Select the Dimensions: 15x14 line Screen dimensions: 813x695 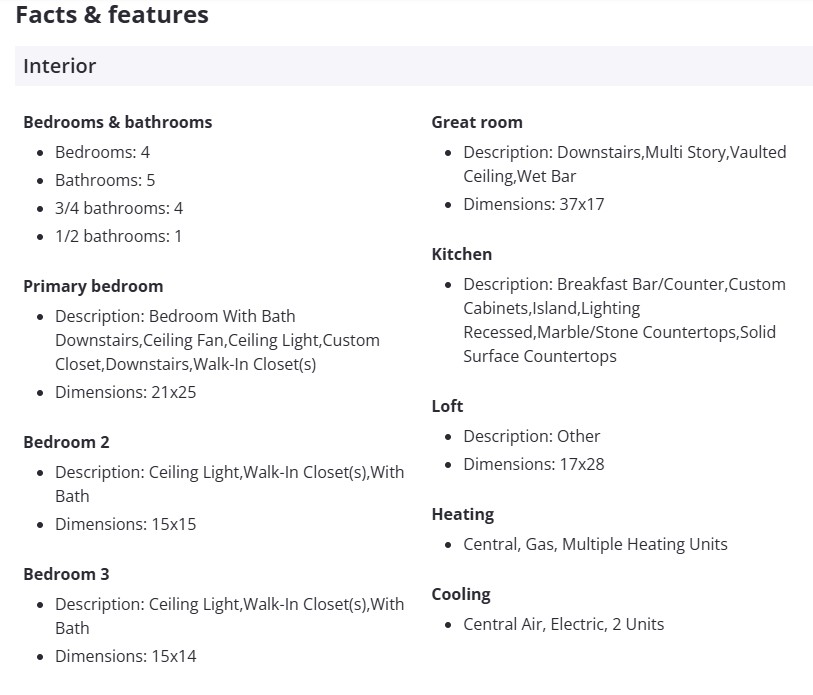pos(125,656)
